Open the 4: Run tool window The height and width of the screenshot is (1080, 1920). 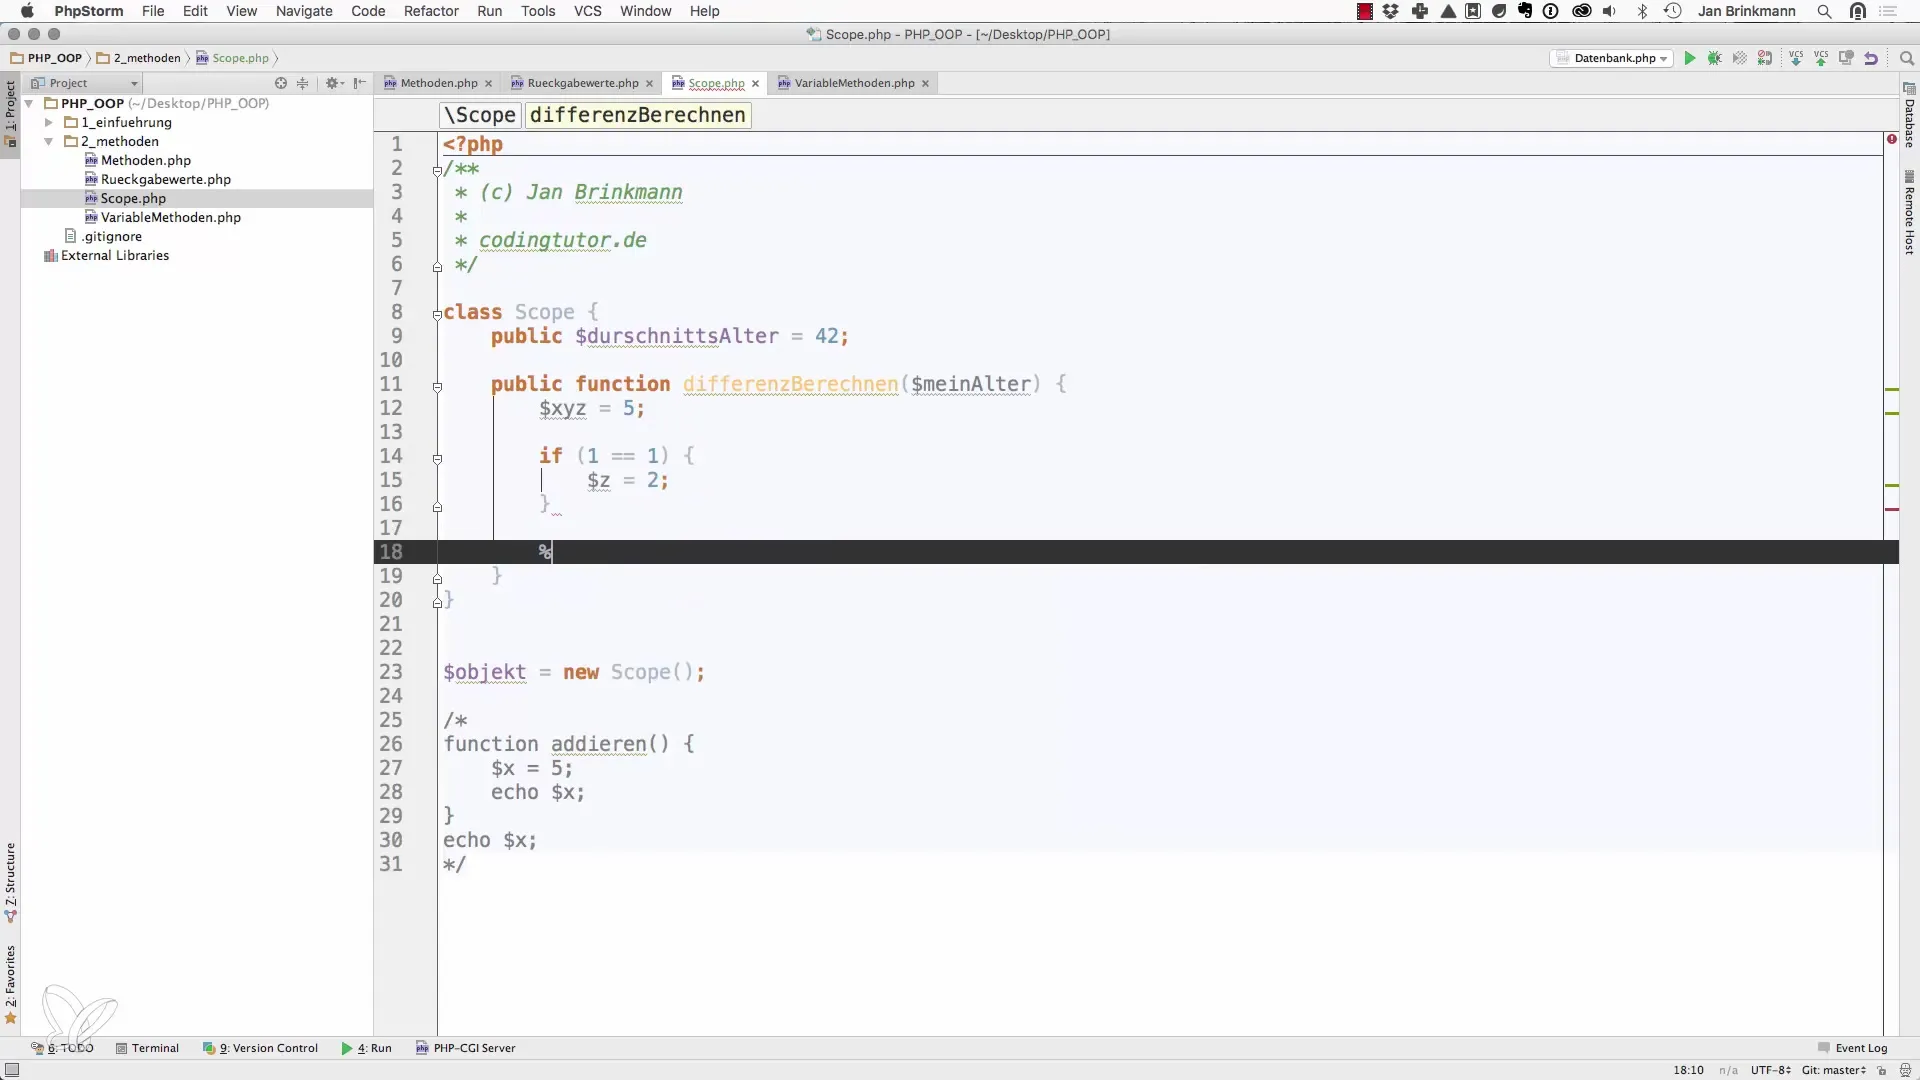click(x=366, y=1048)
